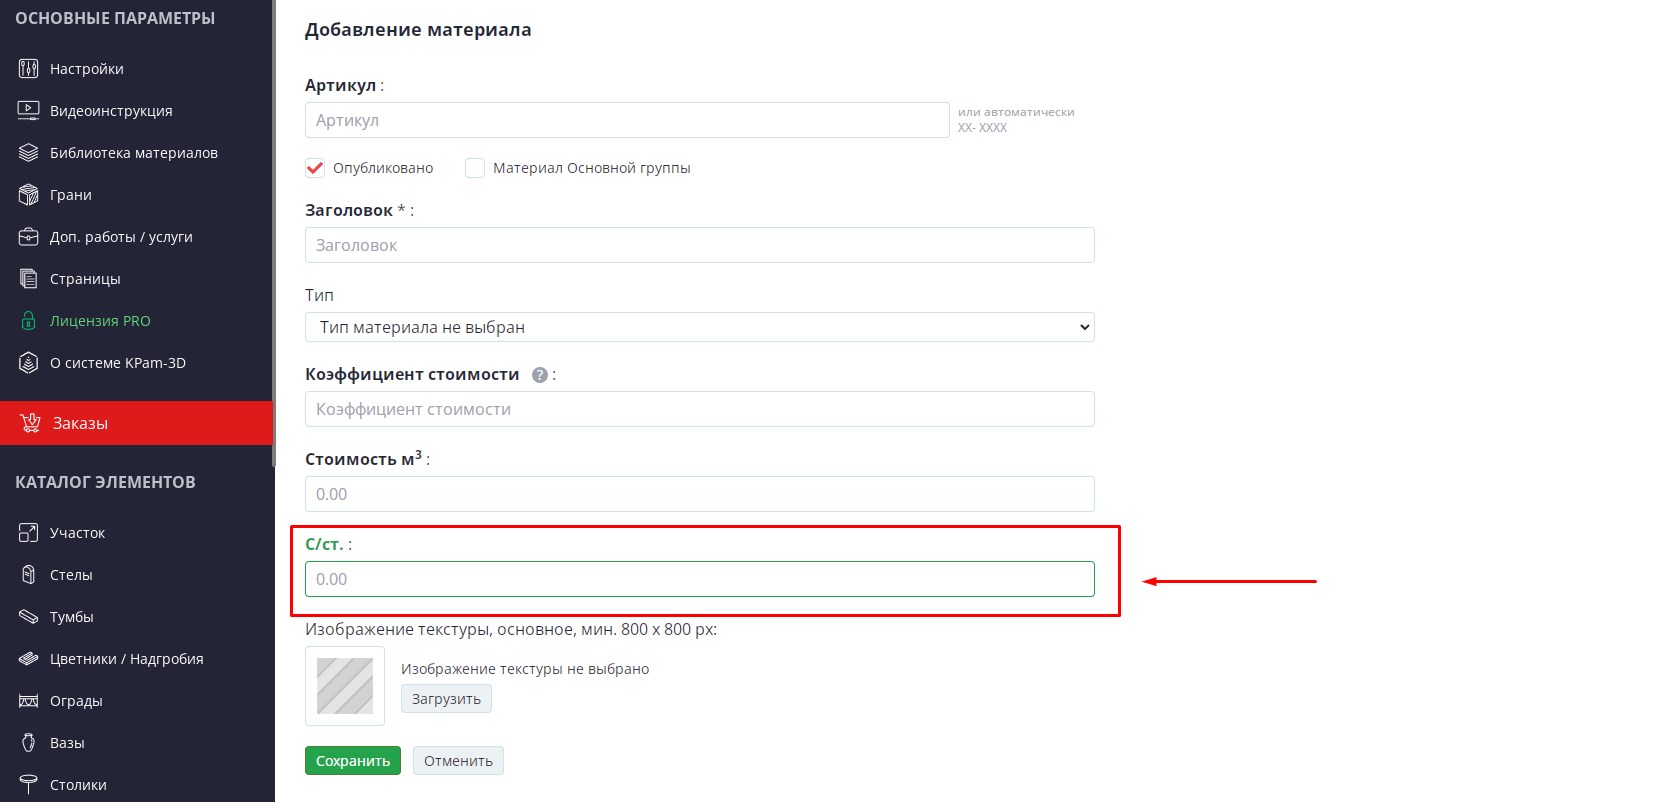Expand the Тип материала не выбран dropdown
Image resolution: width=1676 pixels, height=802 pixels.
(700, 327)
